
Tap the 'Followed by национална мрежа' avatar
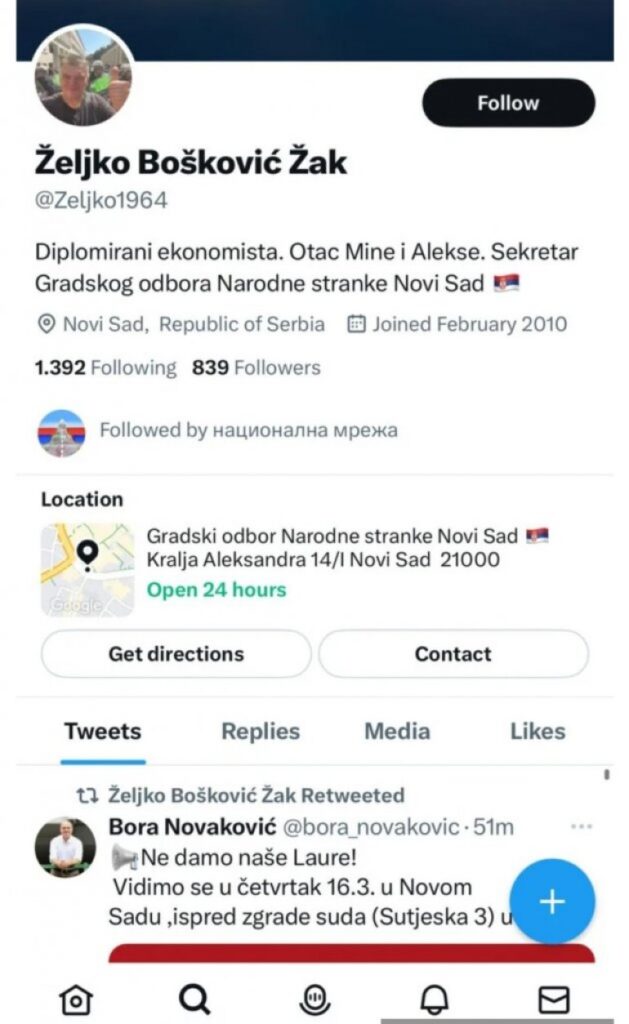62,432
